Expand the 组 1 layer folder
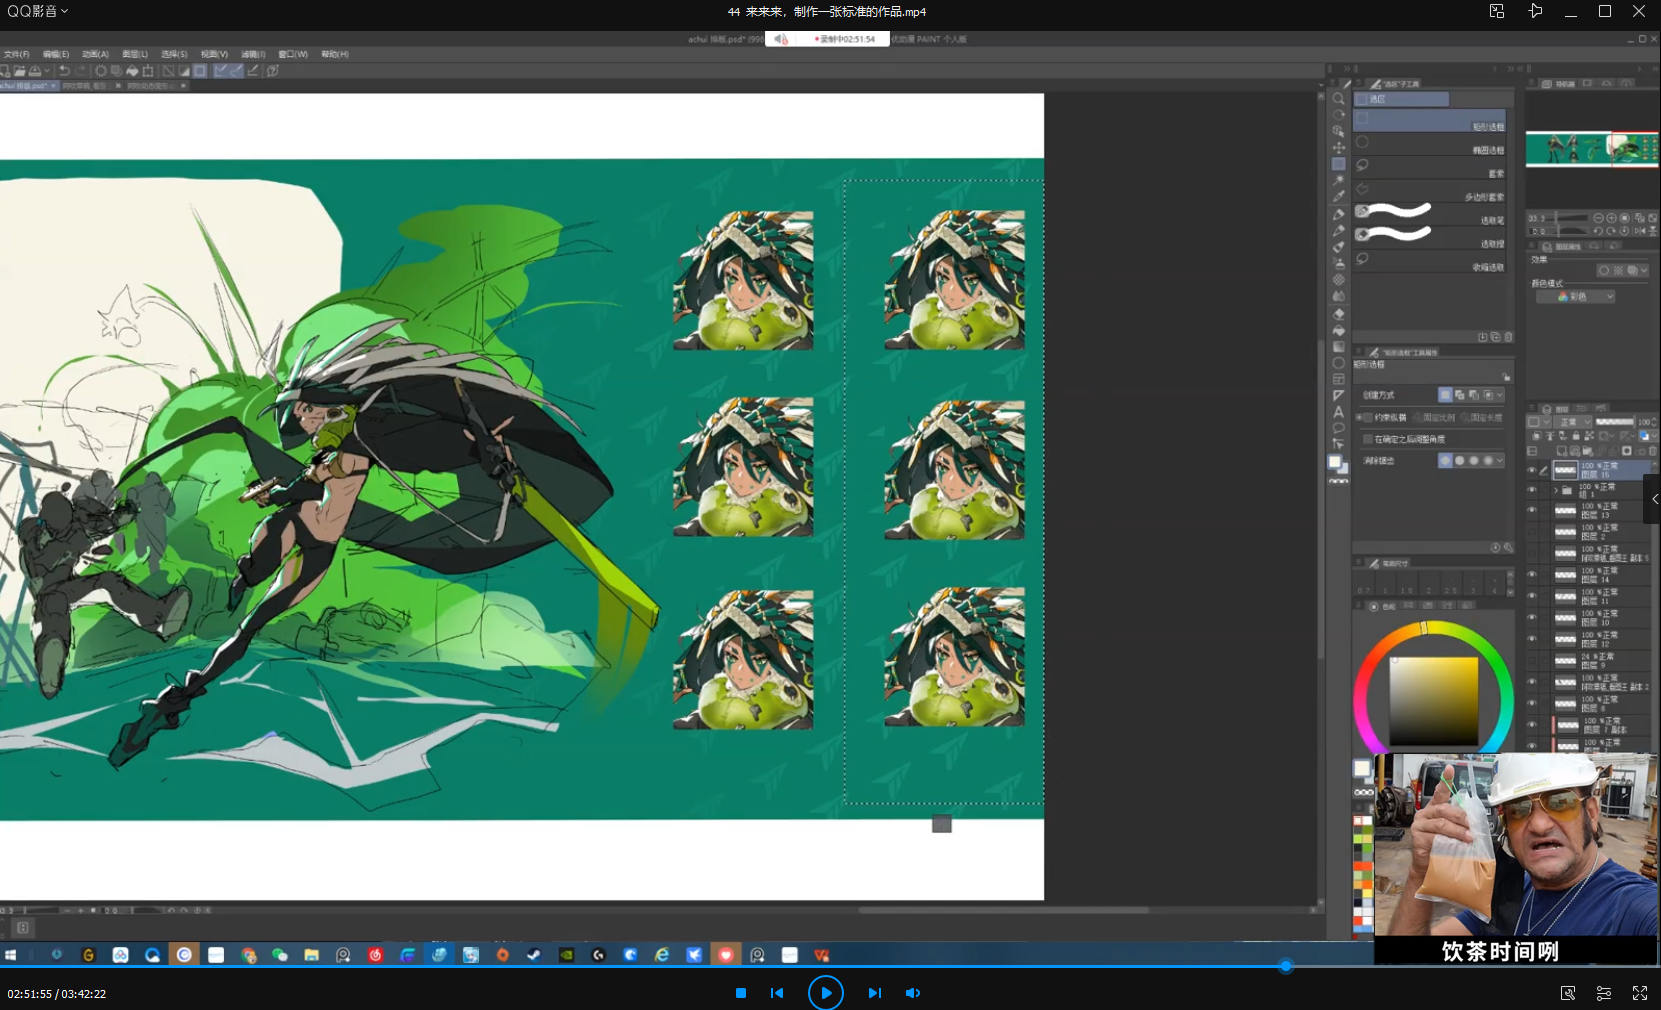The height and width of the screenshot is (1010, 1661). pyautogui.click(x=1555, y=490)
